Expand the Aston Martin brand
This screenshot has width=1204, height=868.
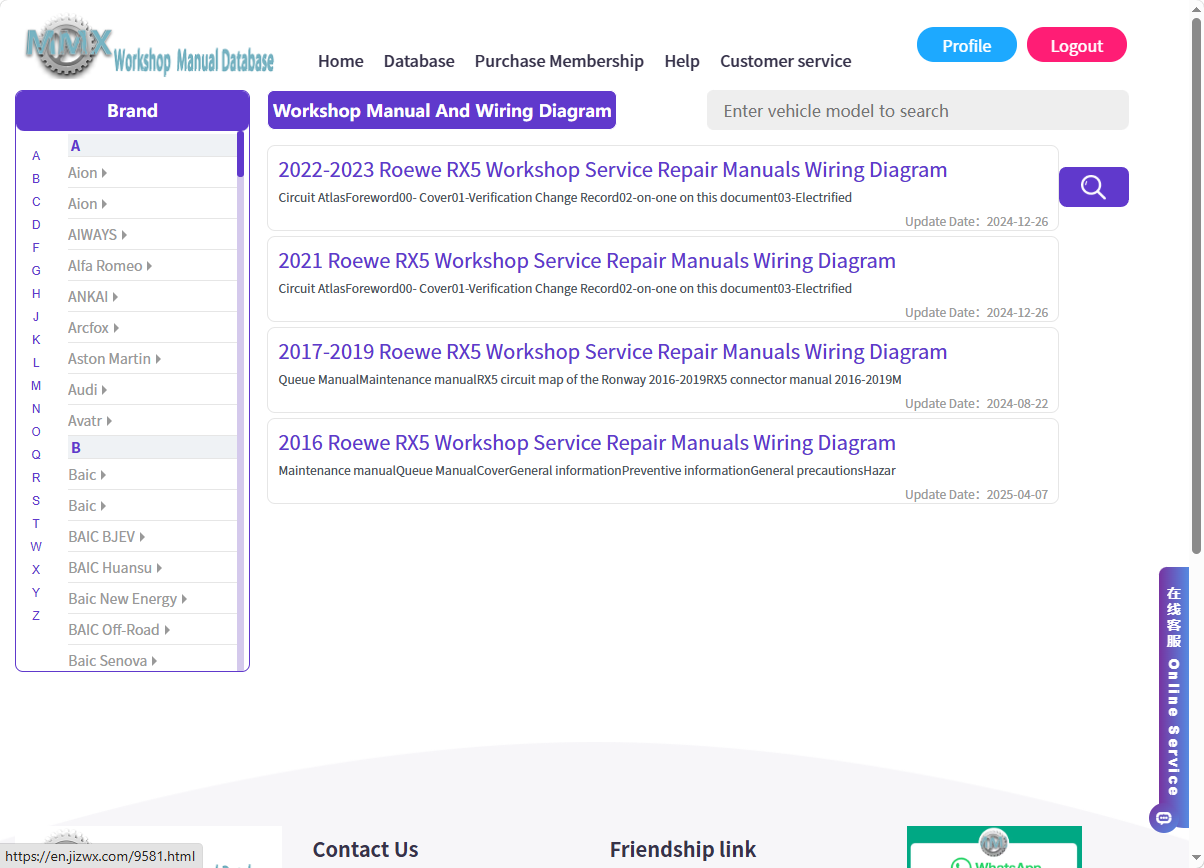click(x=114, y=359)
